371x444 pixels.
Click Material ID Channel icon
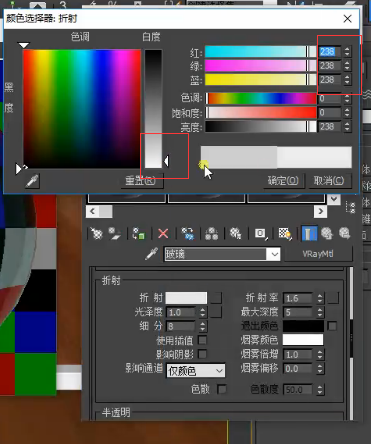(260, 233)
